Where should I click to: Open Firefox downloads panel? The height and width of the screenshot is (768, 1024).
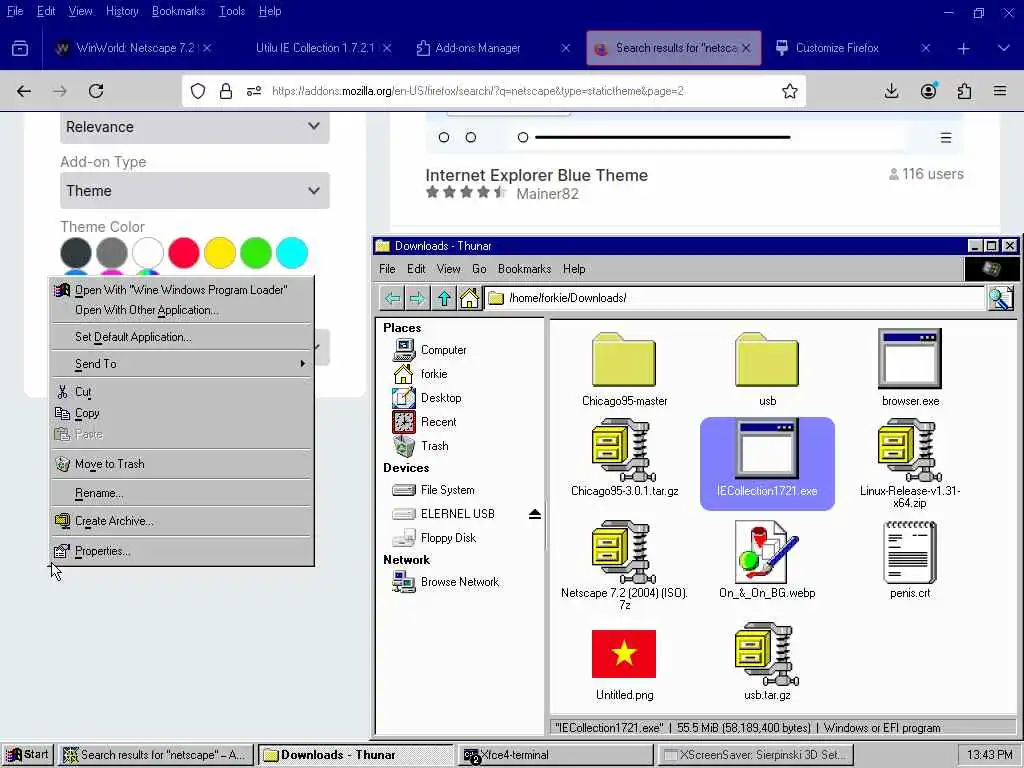point(891,91)
